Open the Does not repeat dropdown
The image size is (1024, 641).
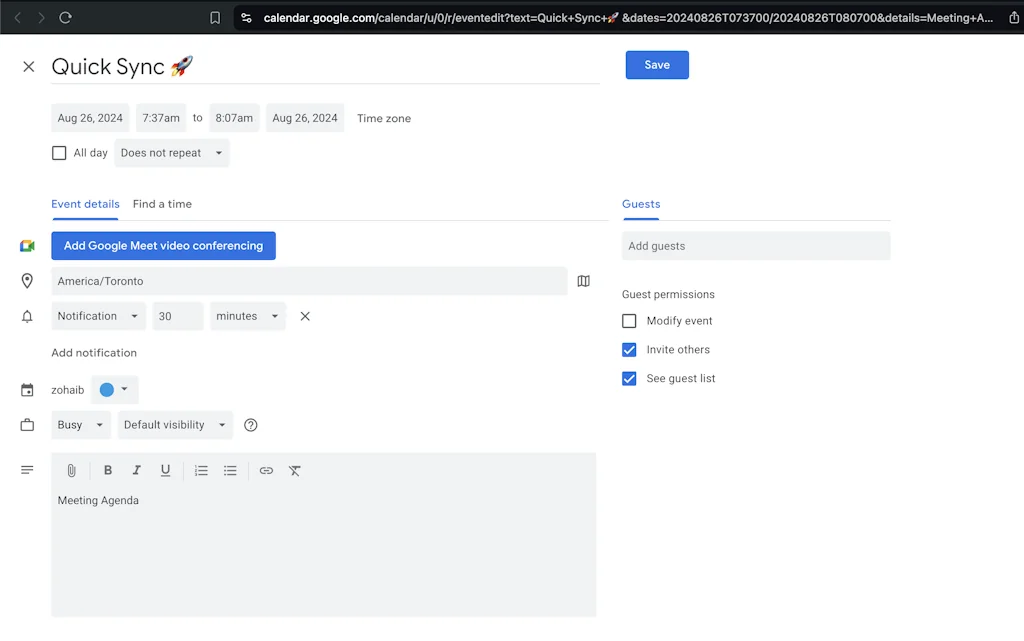click(171, 152)
